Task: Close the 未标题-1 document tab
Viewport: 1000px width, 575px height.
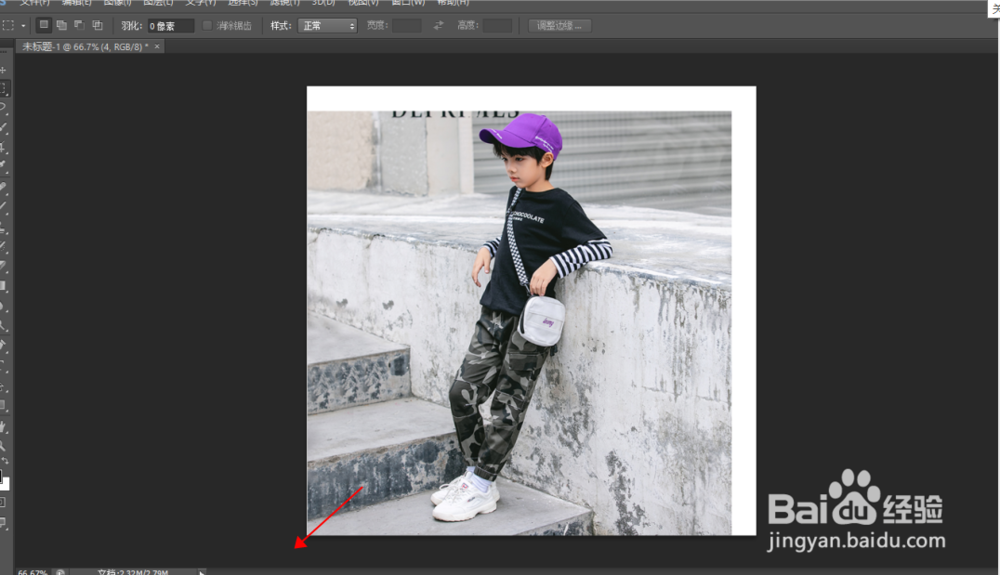Action: click(157, 47)
